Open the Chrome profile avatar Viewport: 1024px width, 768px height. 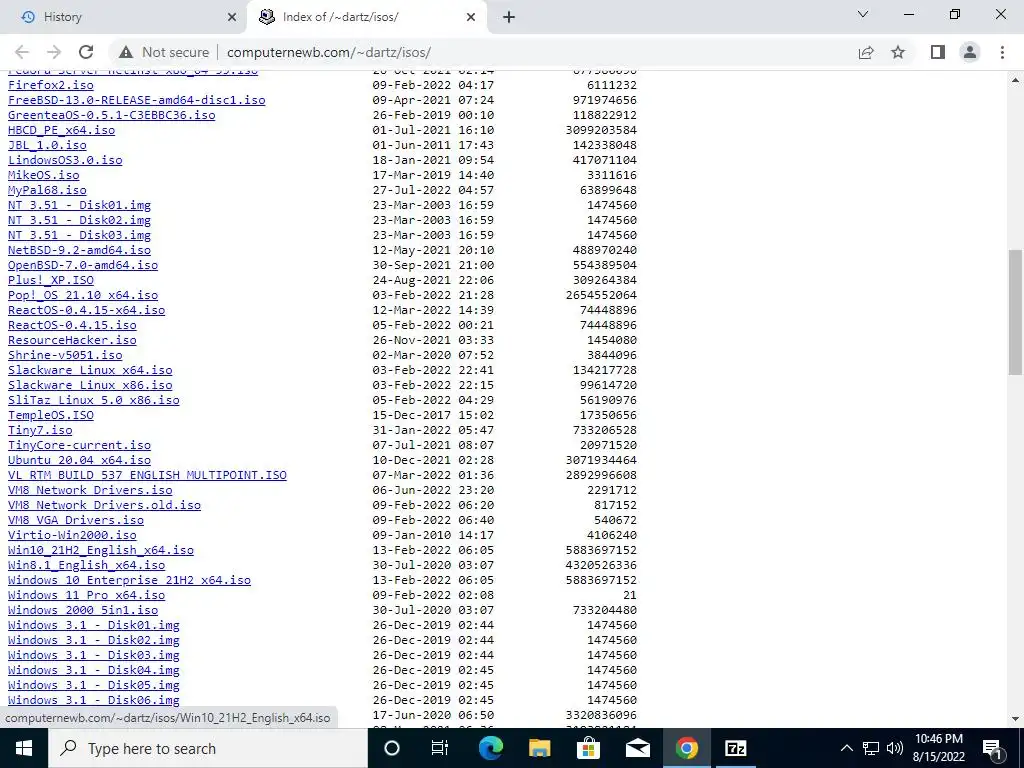pos(970,52)
